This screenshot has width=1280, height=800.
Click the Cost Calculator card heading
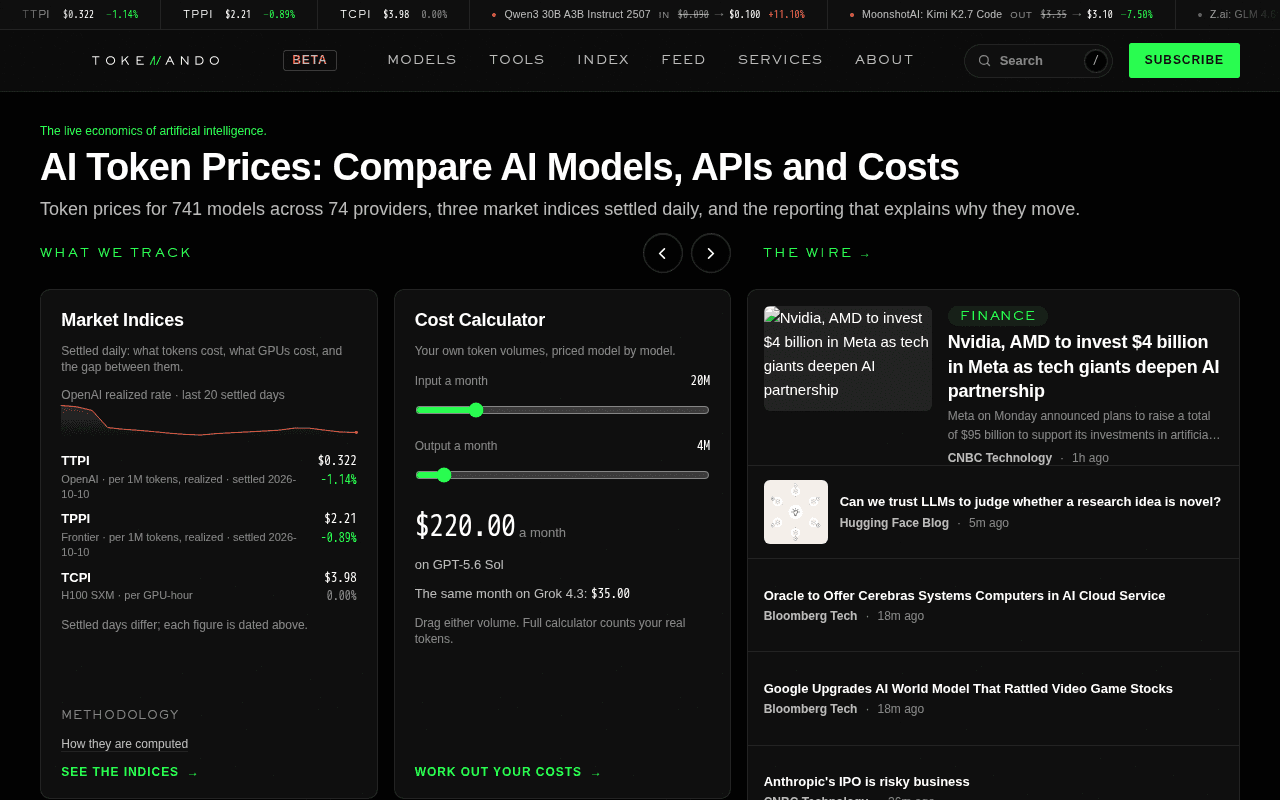pyautogui.click(x=480, y=320)
